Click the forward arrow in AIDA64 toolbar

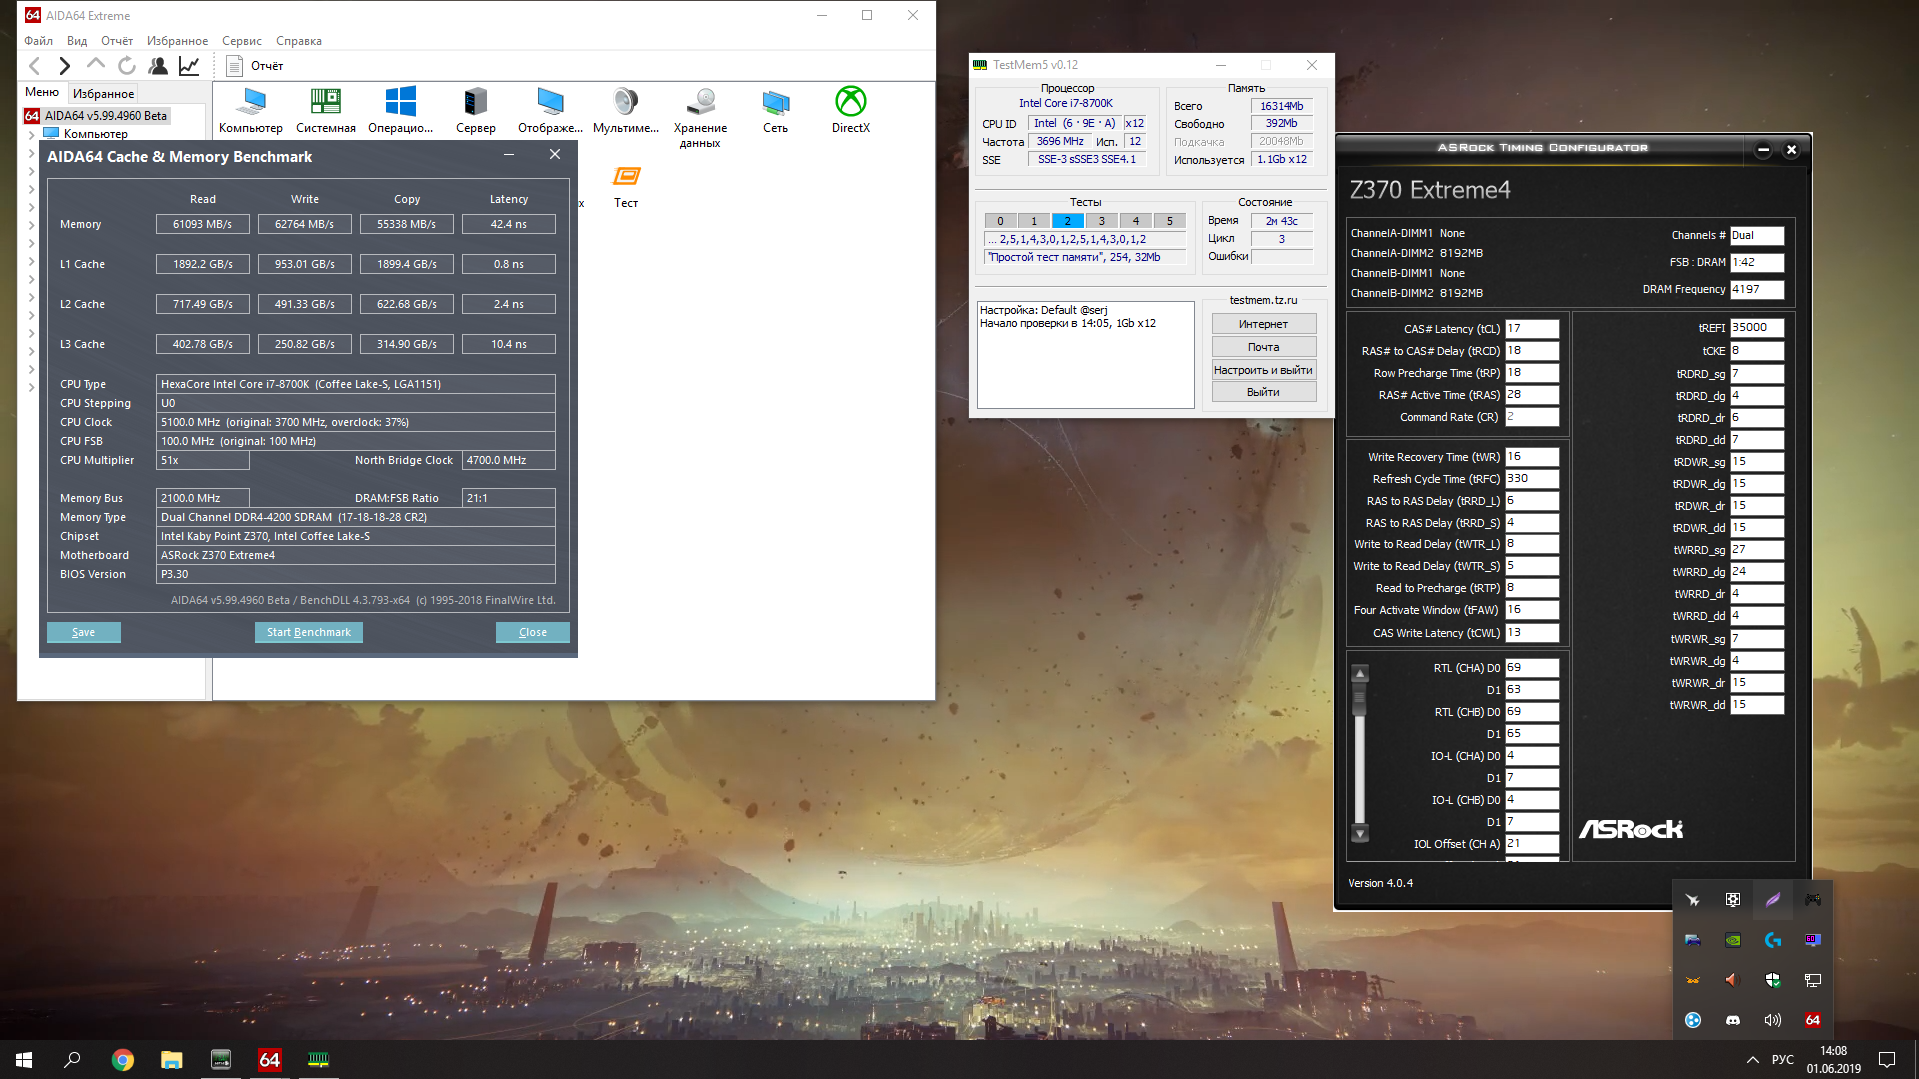click(65, 66)
